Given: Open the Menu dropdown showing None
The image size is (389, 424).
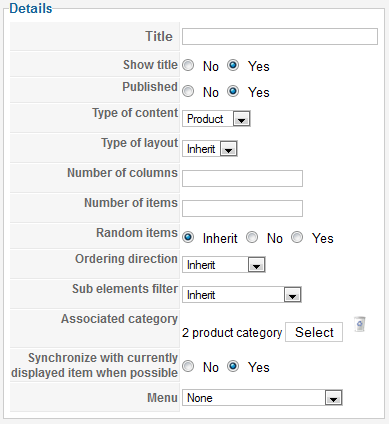Looking at the screenshot, I should click(x=262, y=398).
